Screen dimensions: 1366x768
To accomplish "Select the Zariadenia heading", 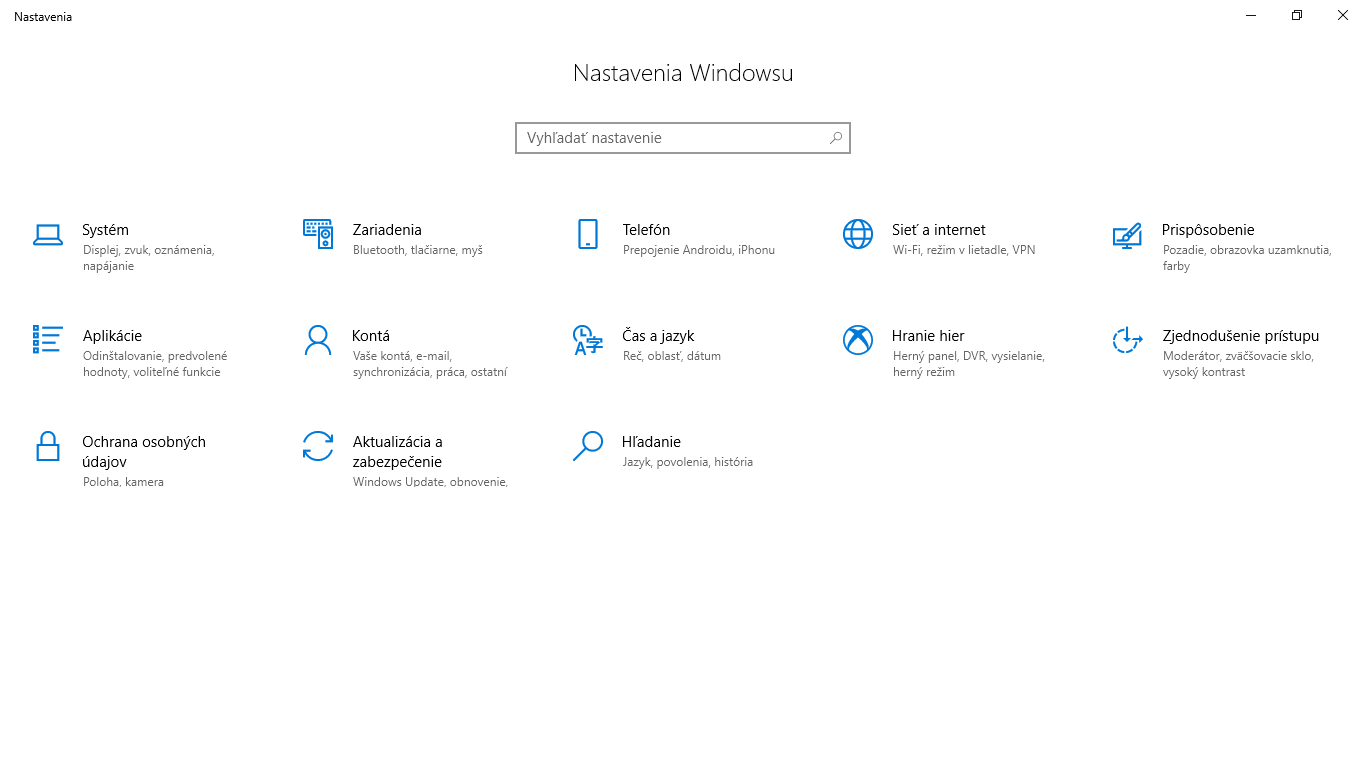I will [x=387, y=230].
